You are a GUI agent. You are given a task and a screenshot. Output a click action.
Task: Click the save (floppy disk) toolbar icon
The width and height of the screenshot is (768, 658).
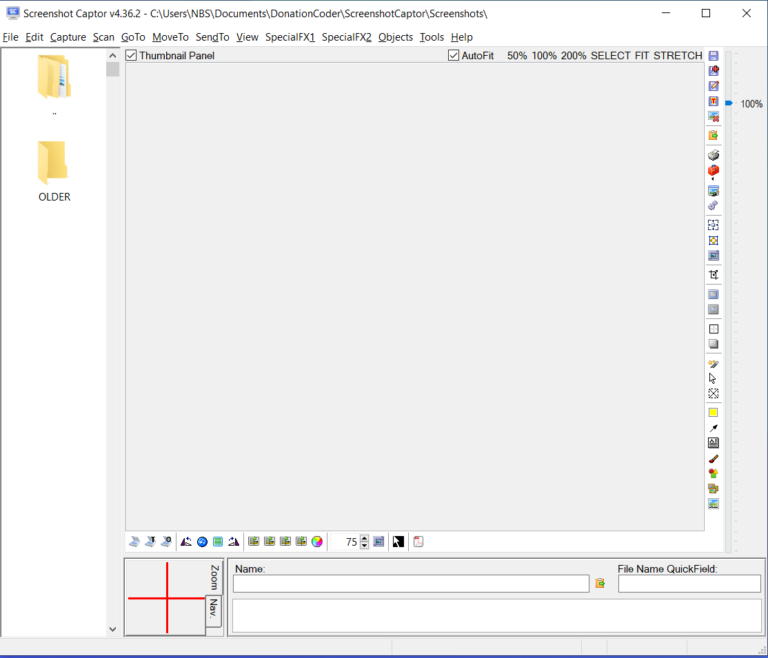point(713,56)
